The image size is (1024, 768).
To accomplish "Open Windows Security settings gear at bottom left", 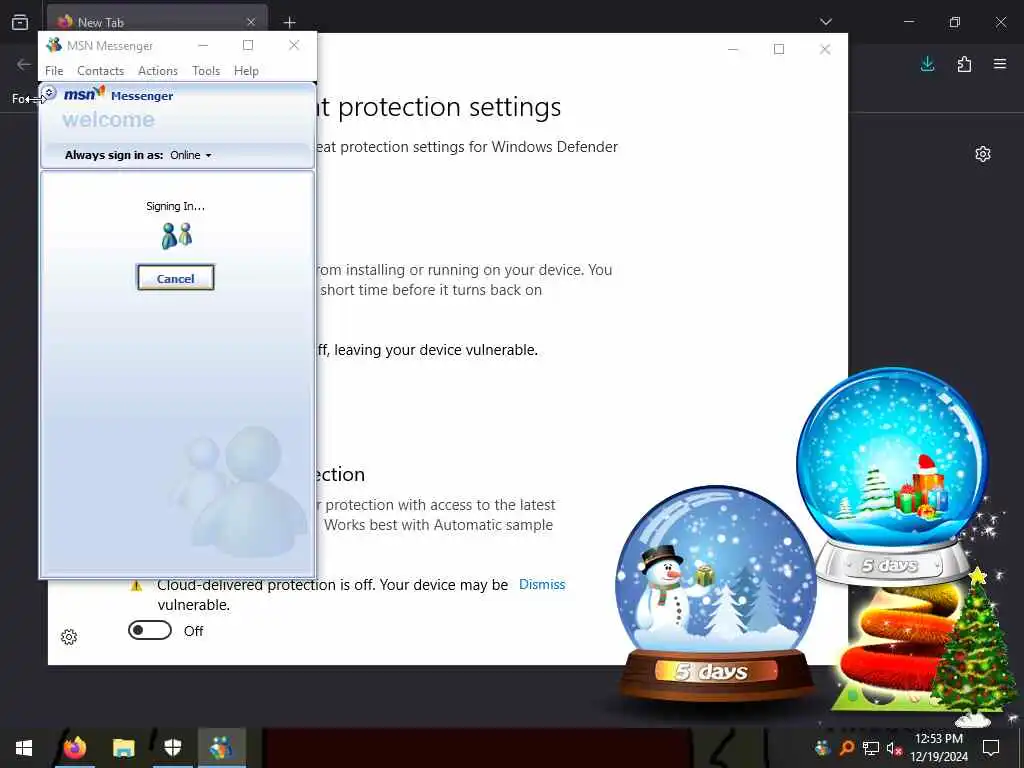I will pos(69,637).
